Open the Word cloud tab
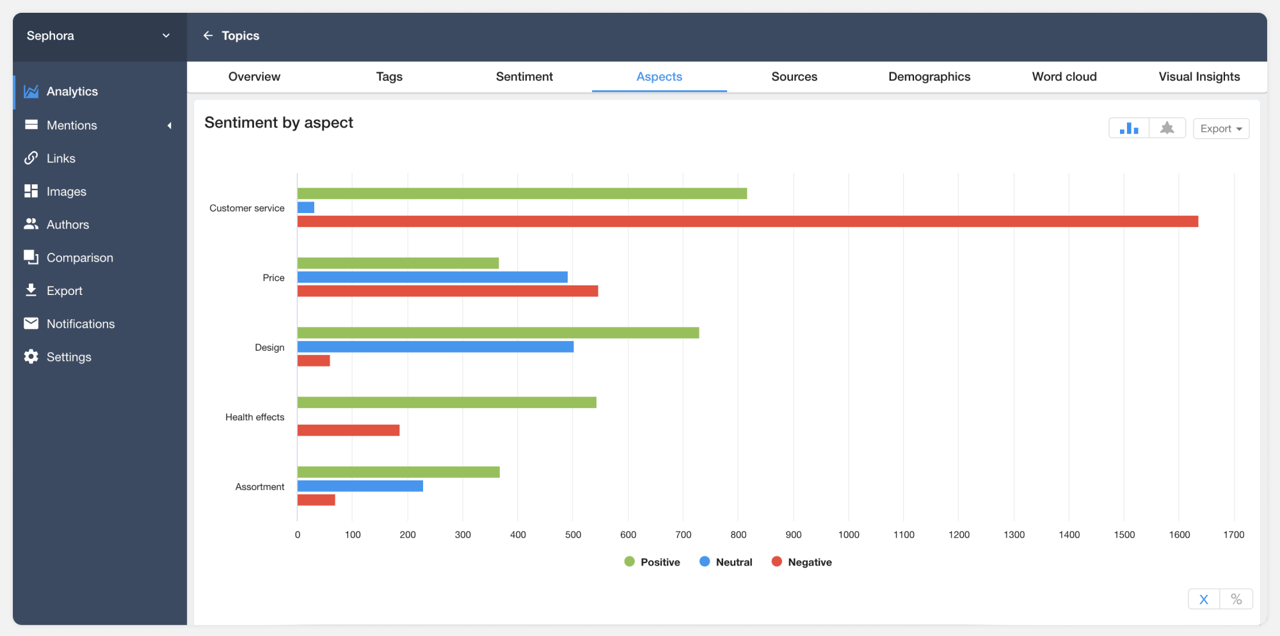 coord(1064,77)
